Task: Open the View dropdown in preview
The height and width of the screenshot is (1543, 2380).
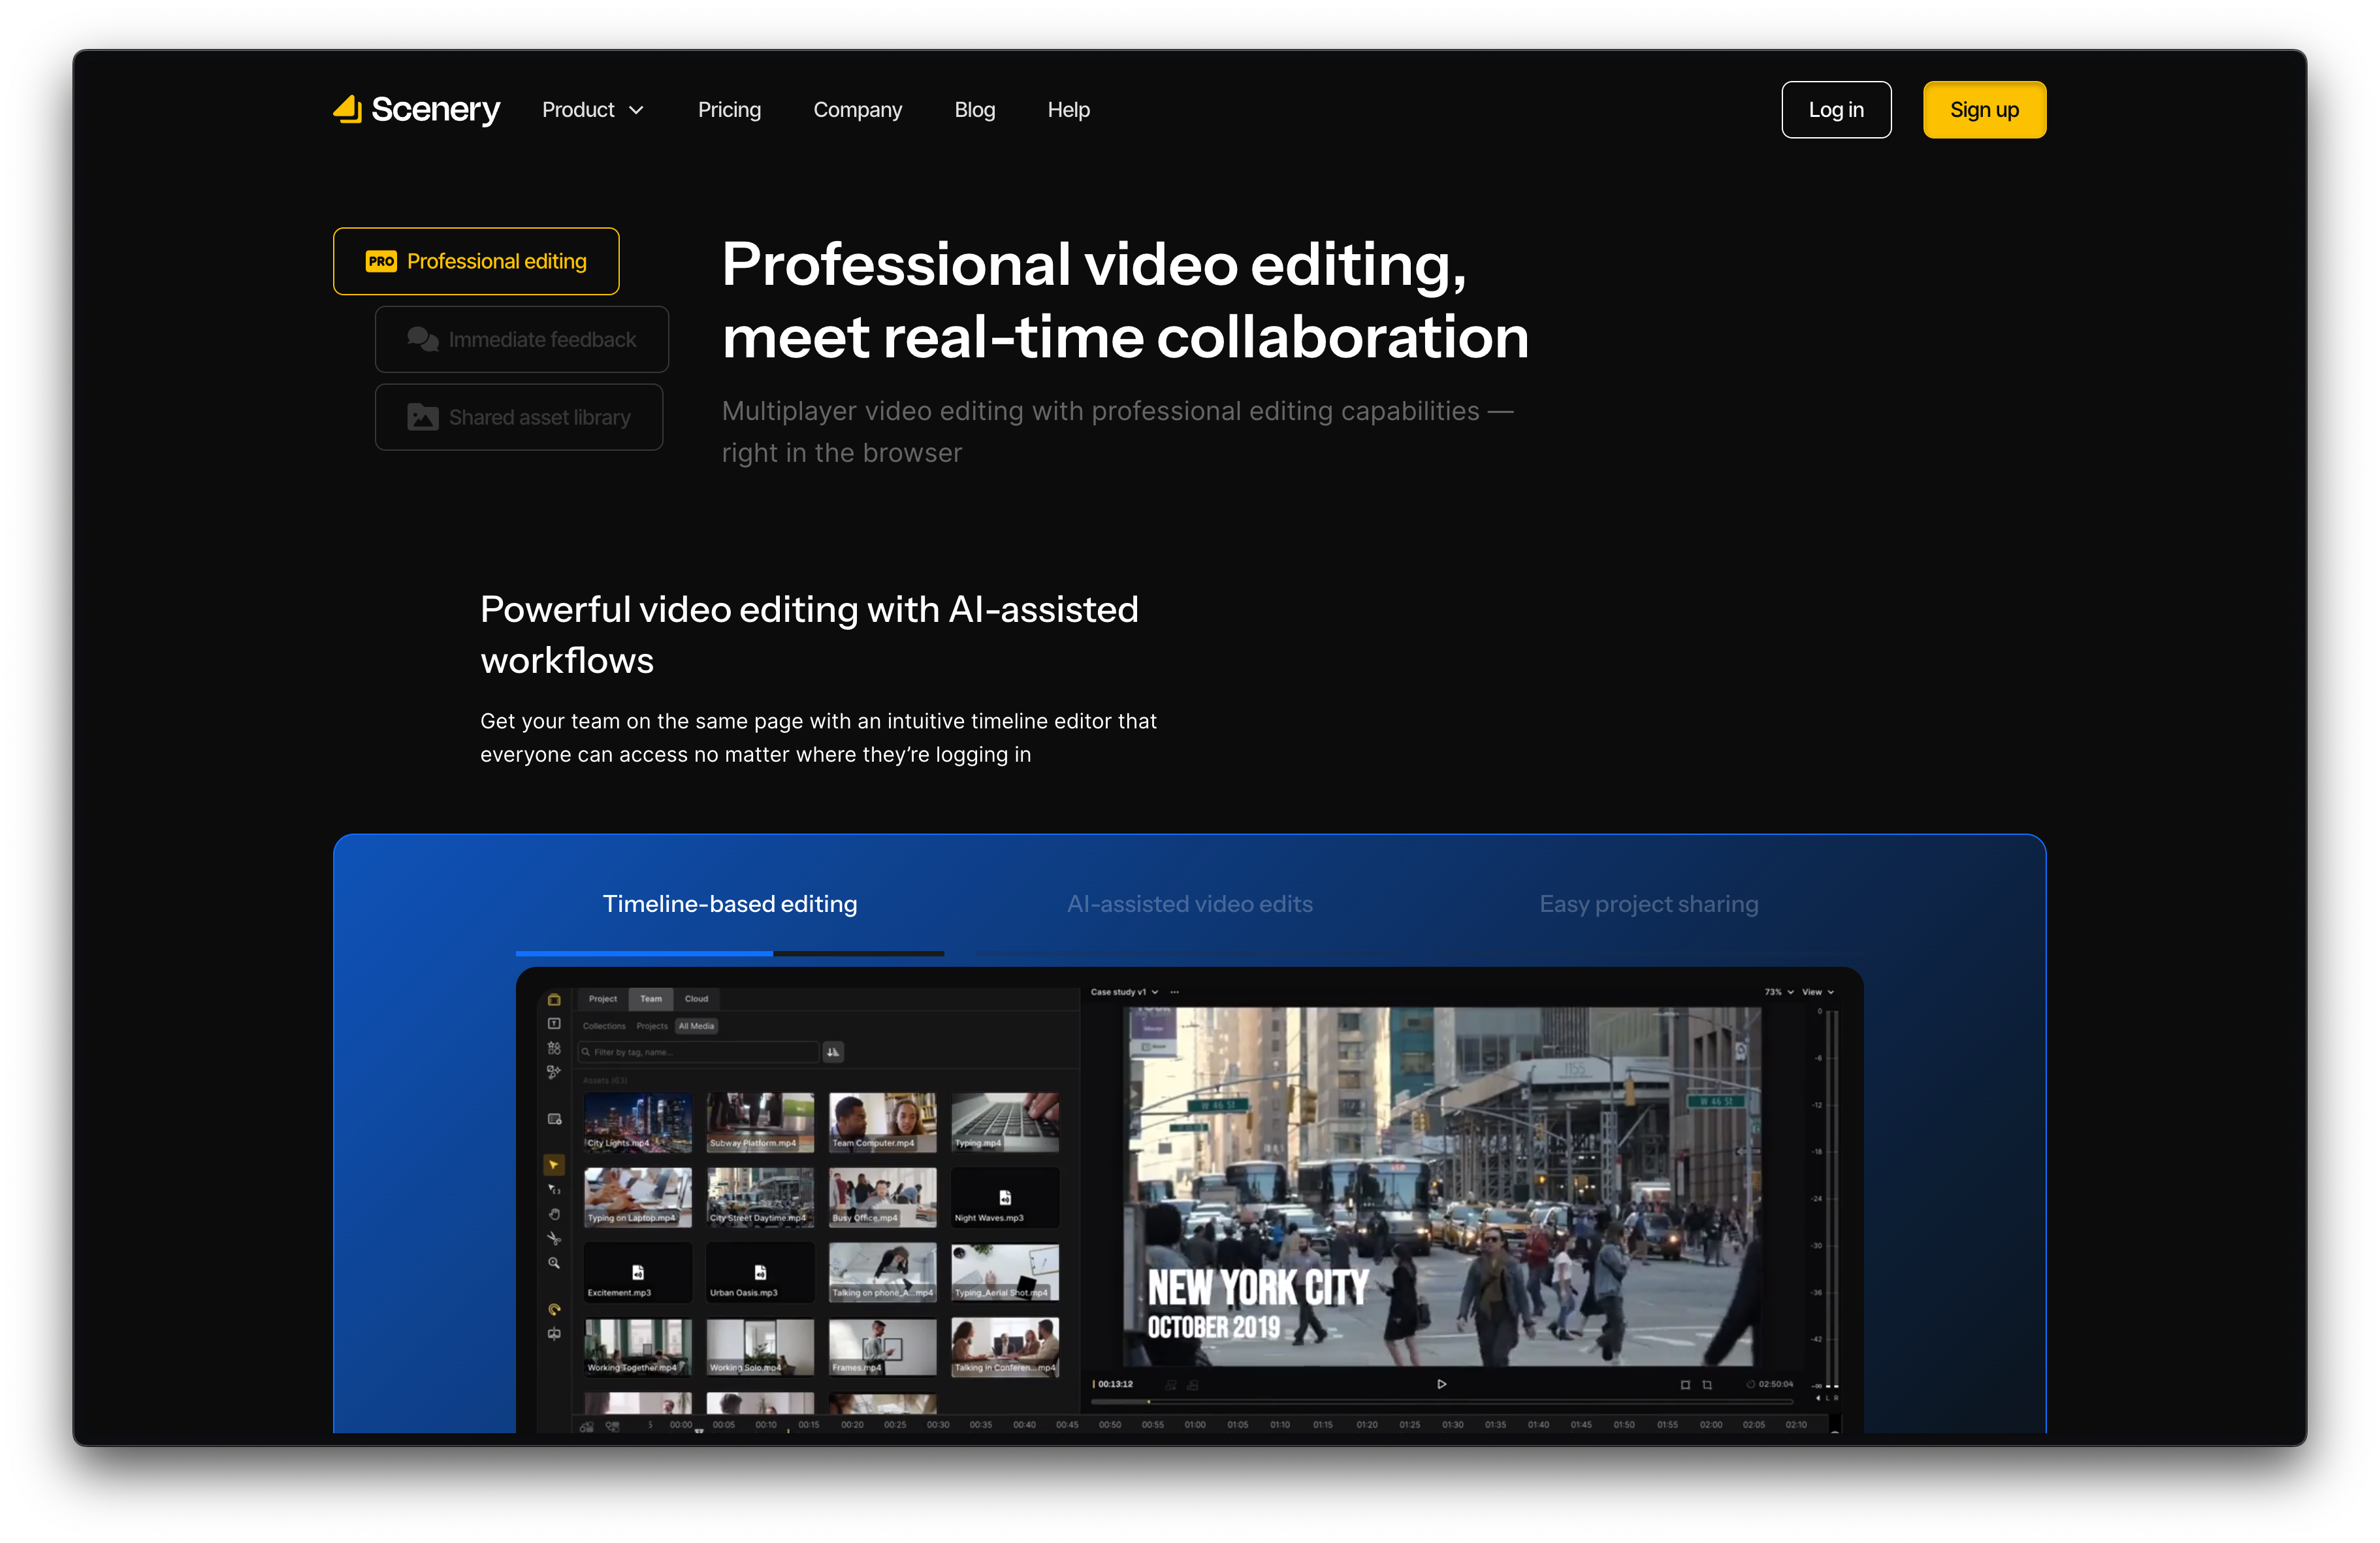Action: tap(1818, 992)
